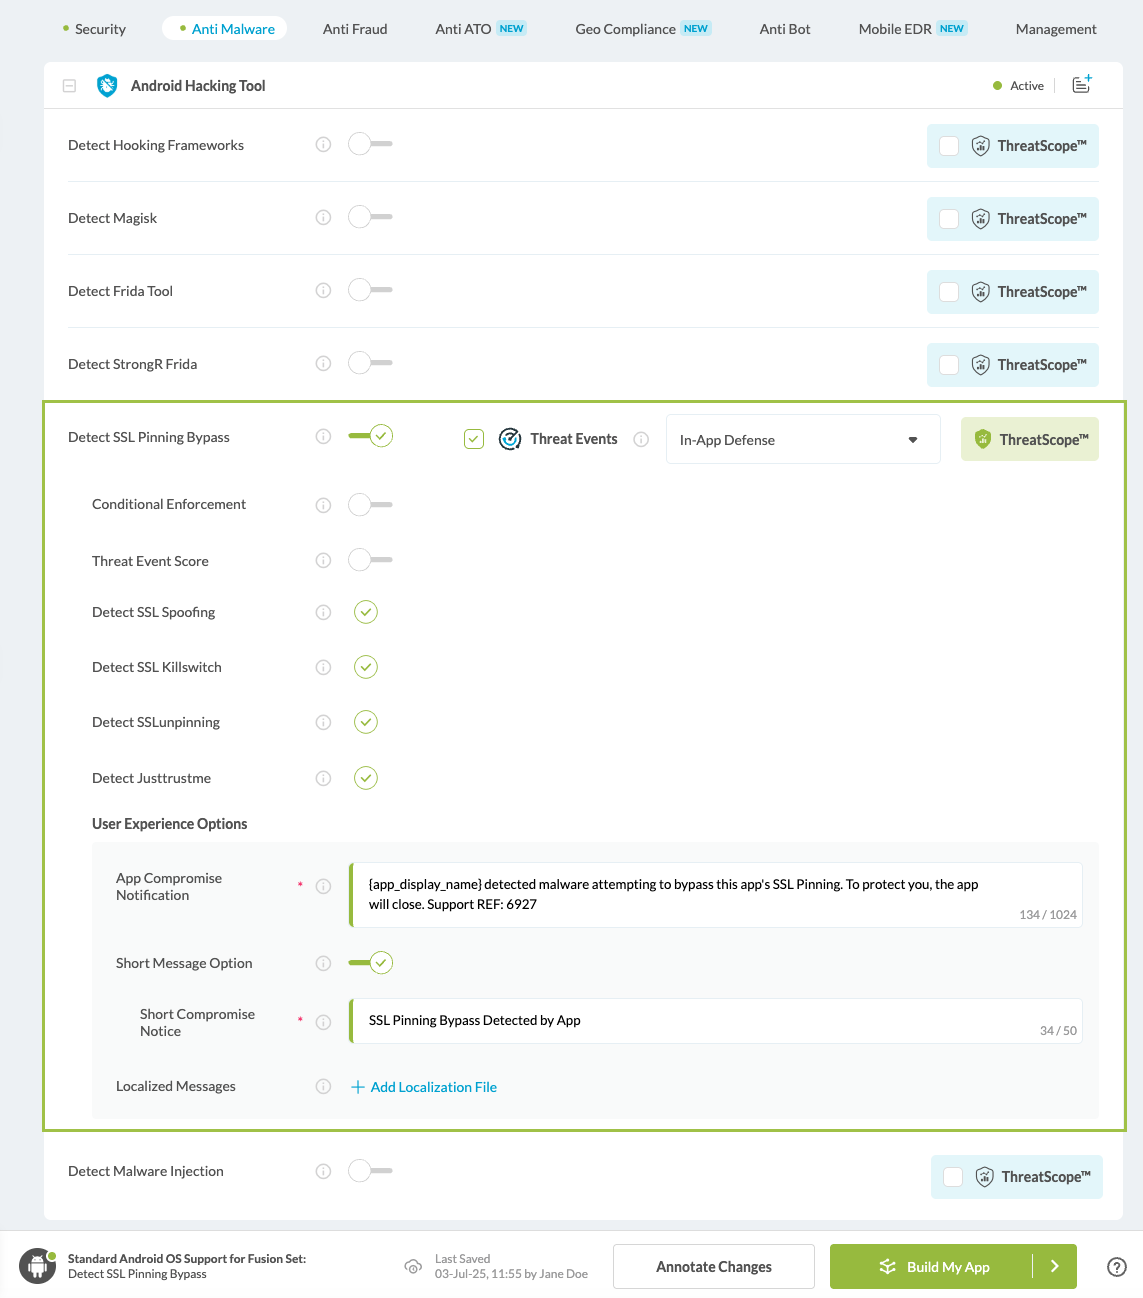Open the help question mark icon

1117,1267
